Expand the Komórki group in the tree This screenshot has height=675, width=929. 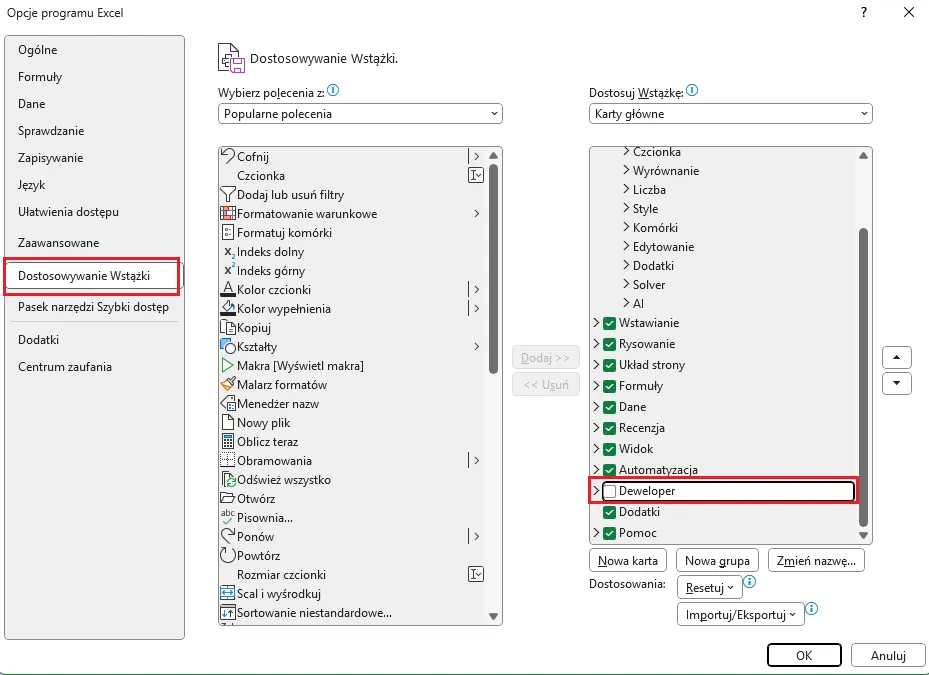[627, 228]
